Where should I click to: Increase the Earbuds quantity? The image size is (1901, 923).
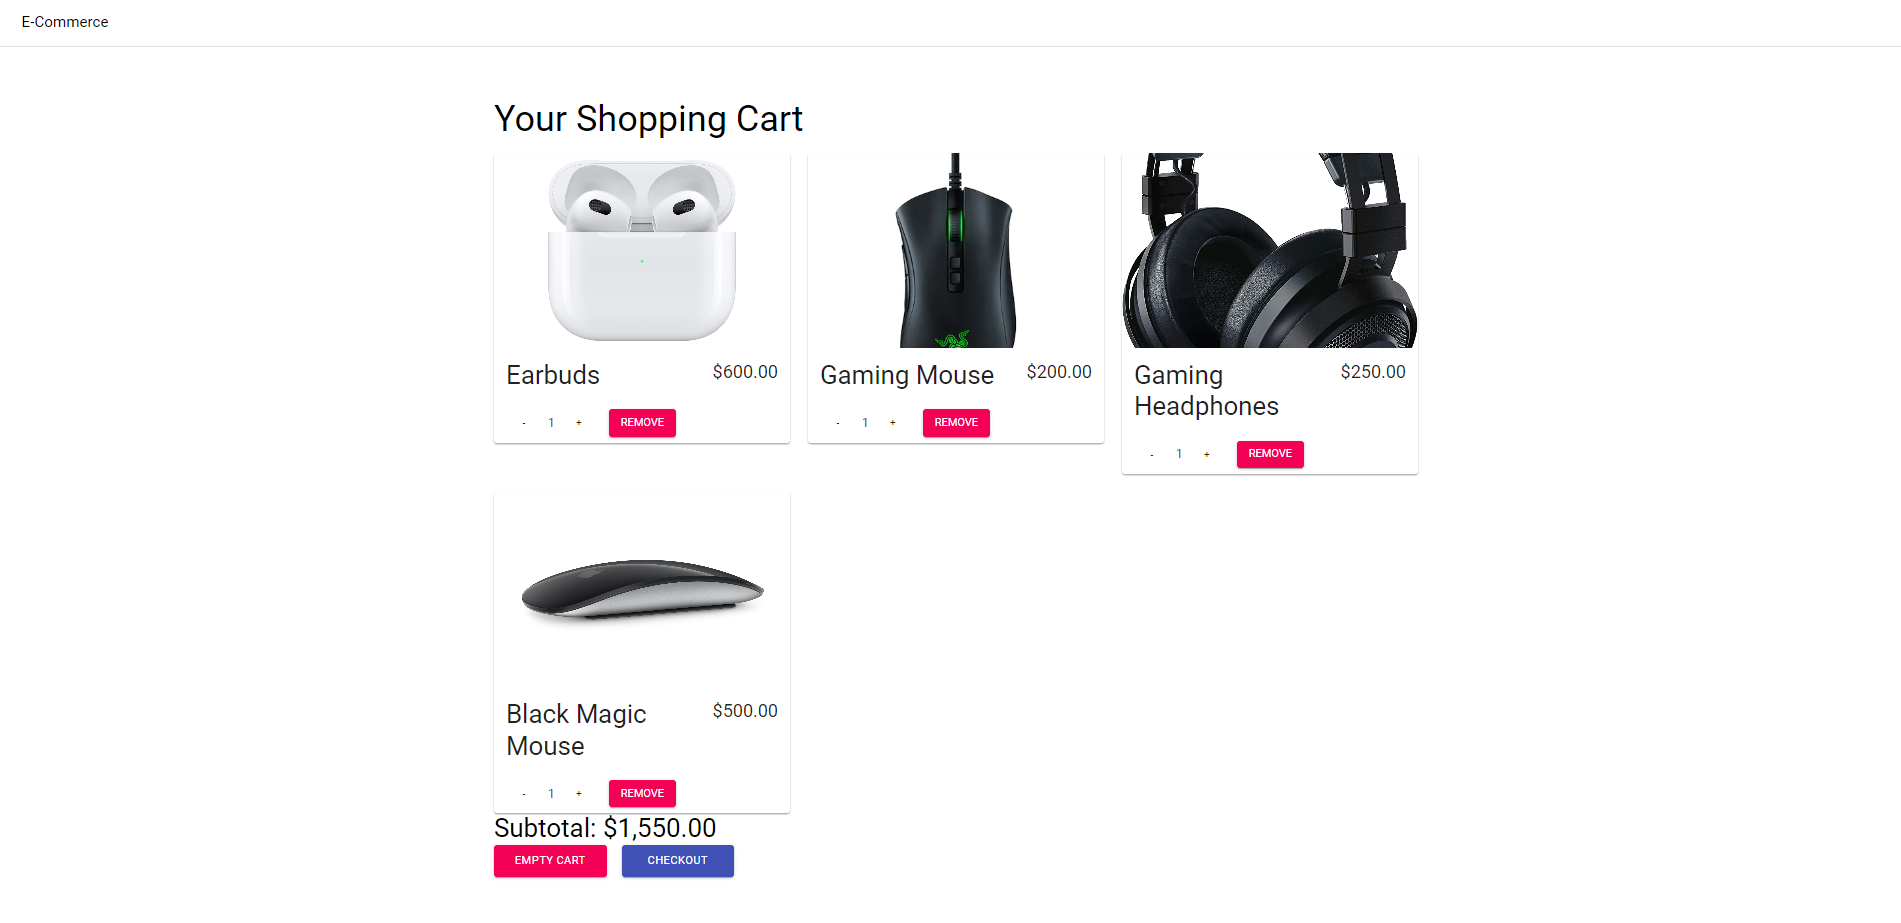click(x=579, y=422)
